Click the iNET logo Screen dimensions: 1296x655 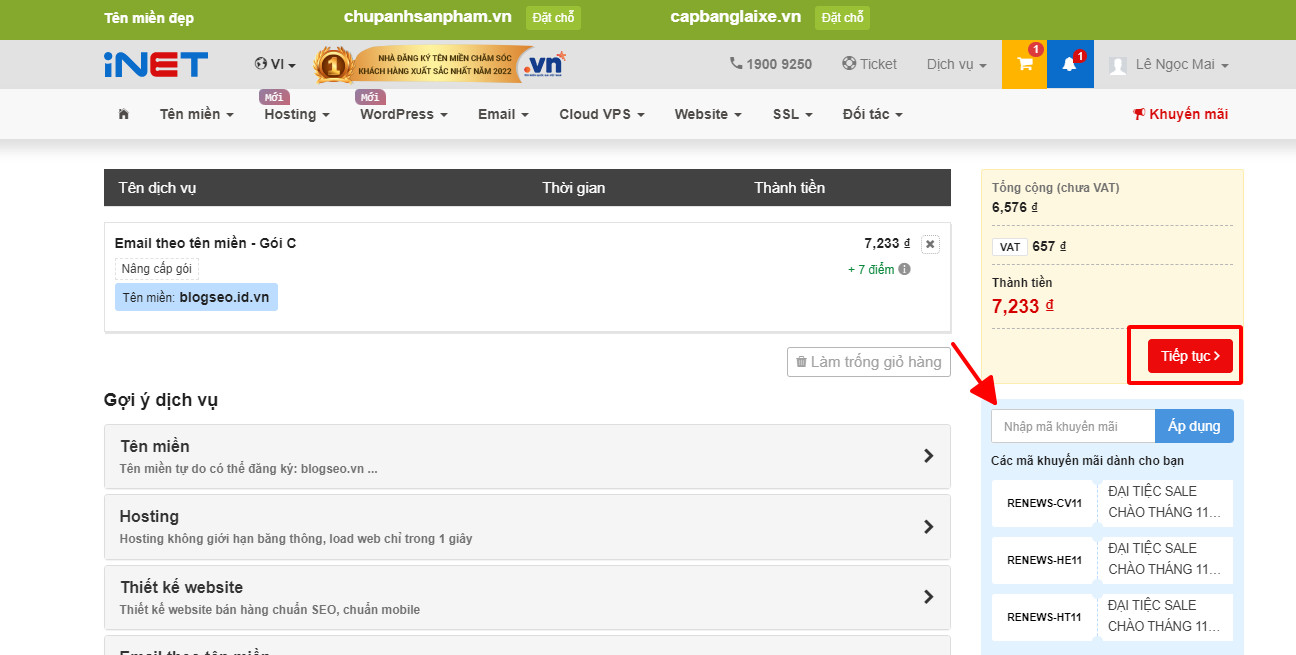click(156, 64)
